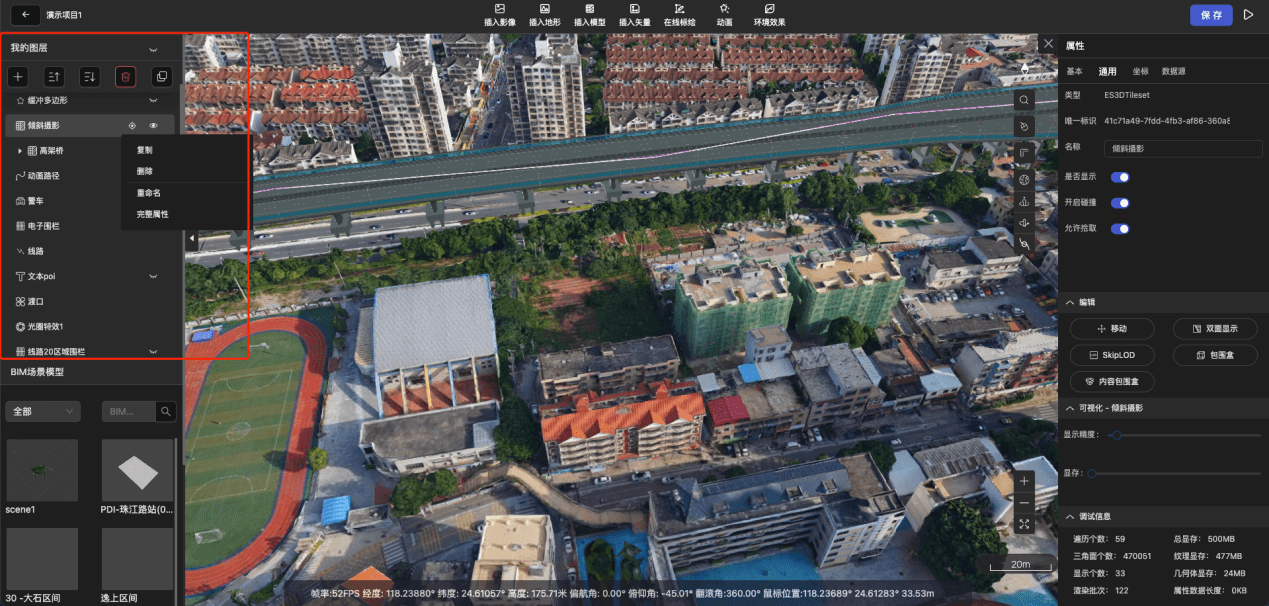Click the search magnifier in map toolbar
This screenshot has height=606, width=1269.
pyautogui.click(x=1024, y=100)
